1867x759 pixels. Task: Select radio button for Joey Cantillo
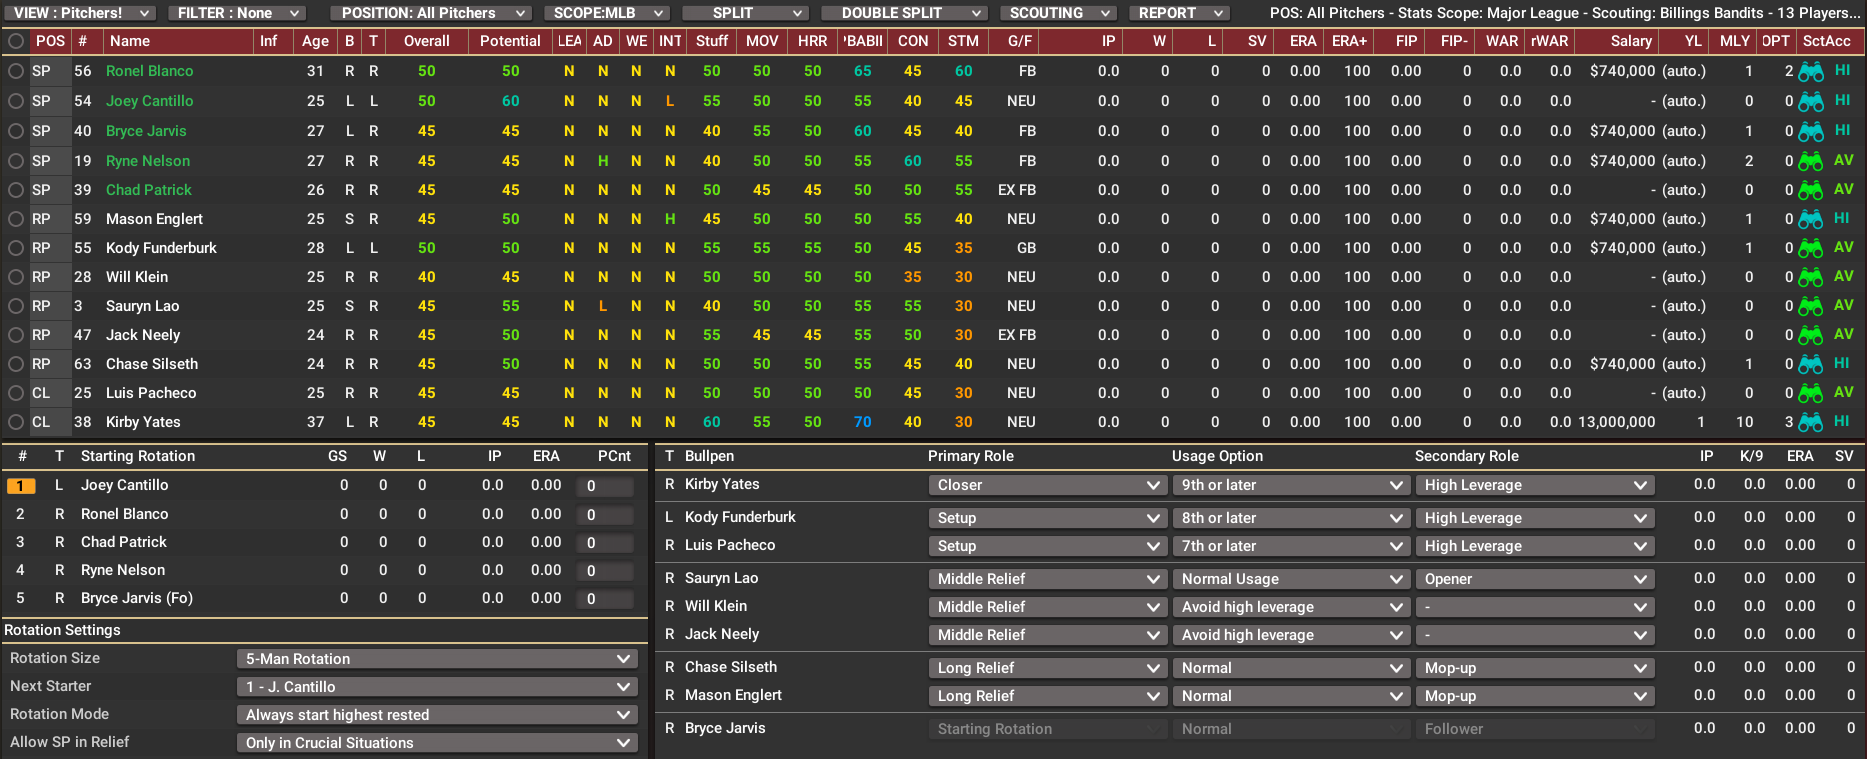16,101
